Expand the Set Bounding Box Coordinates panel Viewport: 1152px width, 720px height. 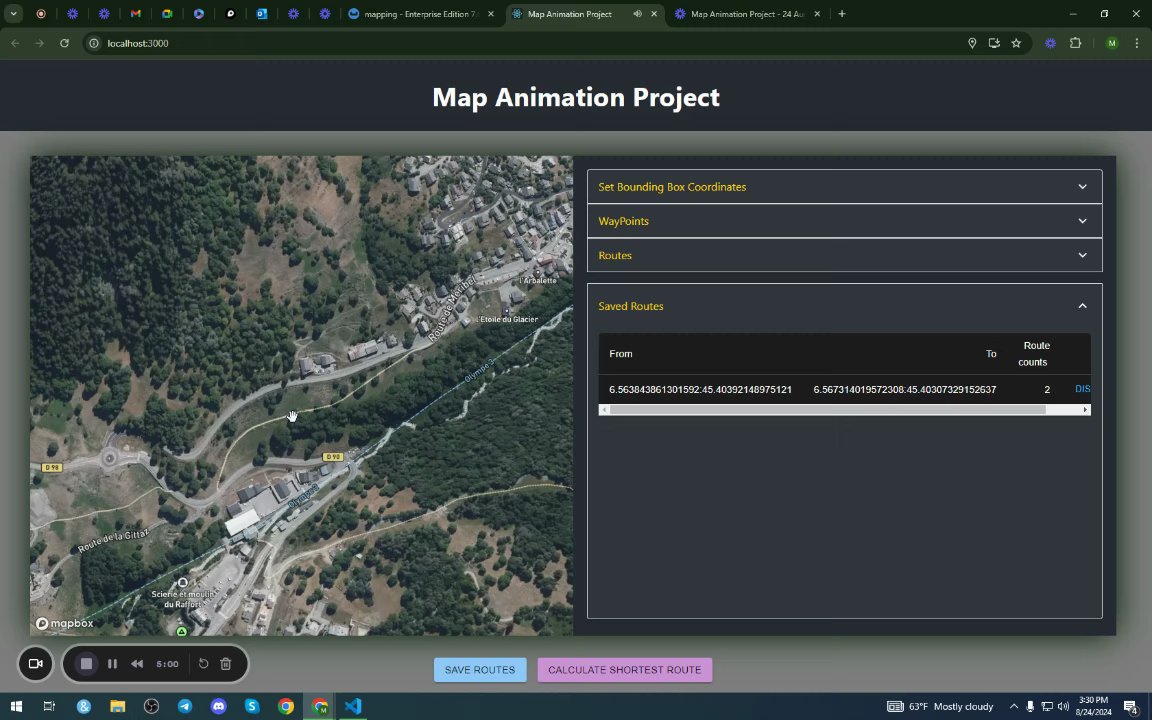(844, 187)
